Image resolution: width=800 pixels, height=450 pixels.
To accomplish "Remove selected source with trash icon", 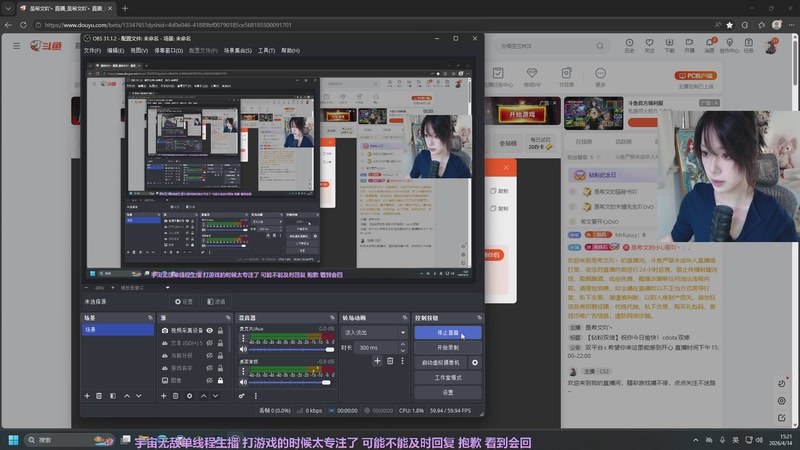I will pos(176,396).
